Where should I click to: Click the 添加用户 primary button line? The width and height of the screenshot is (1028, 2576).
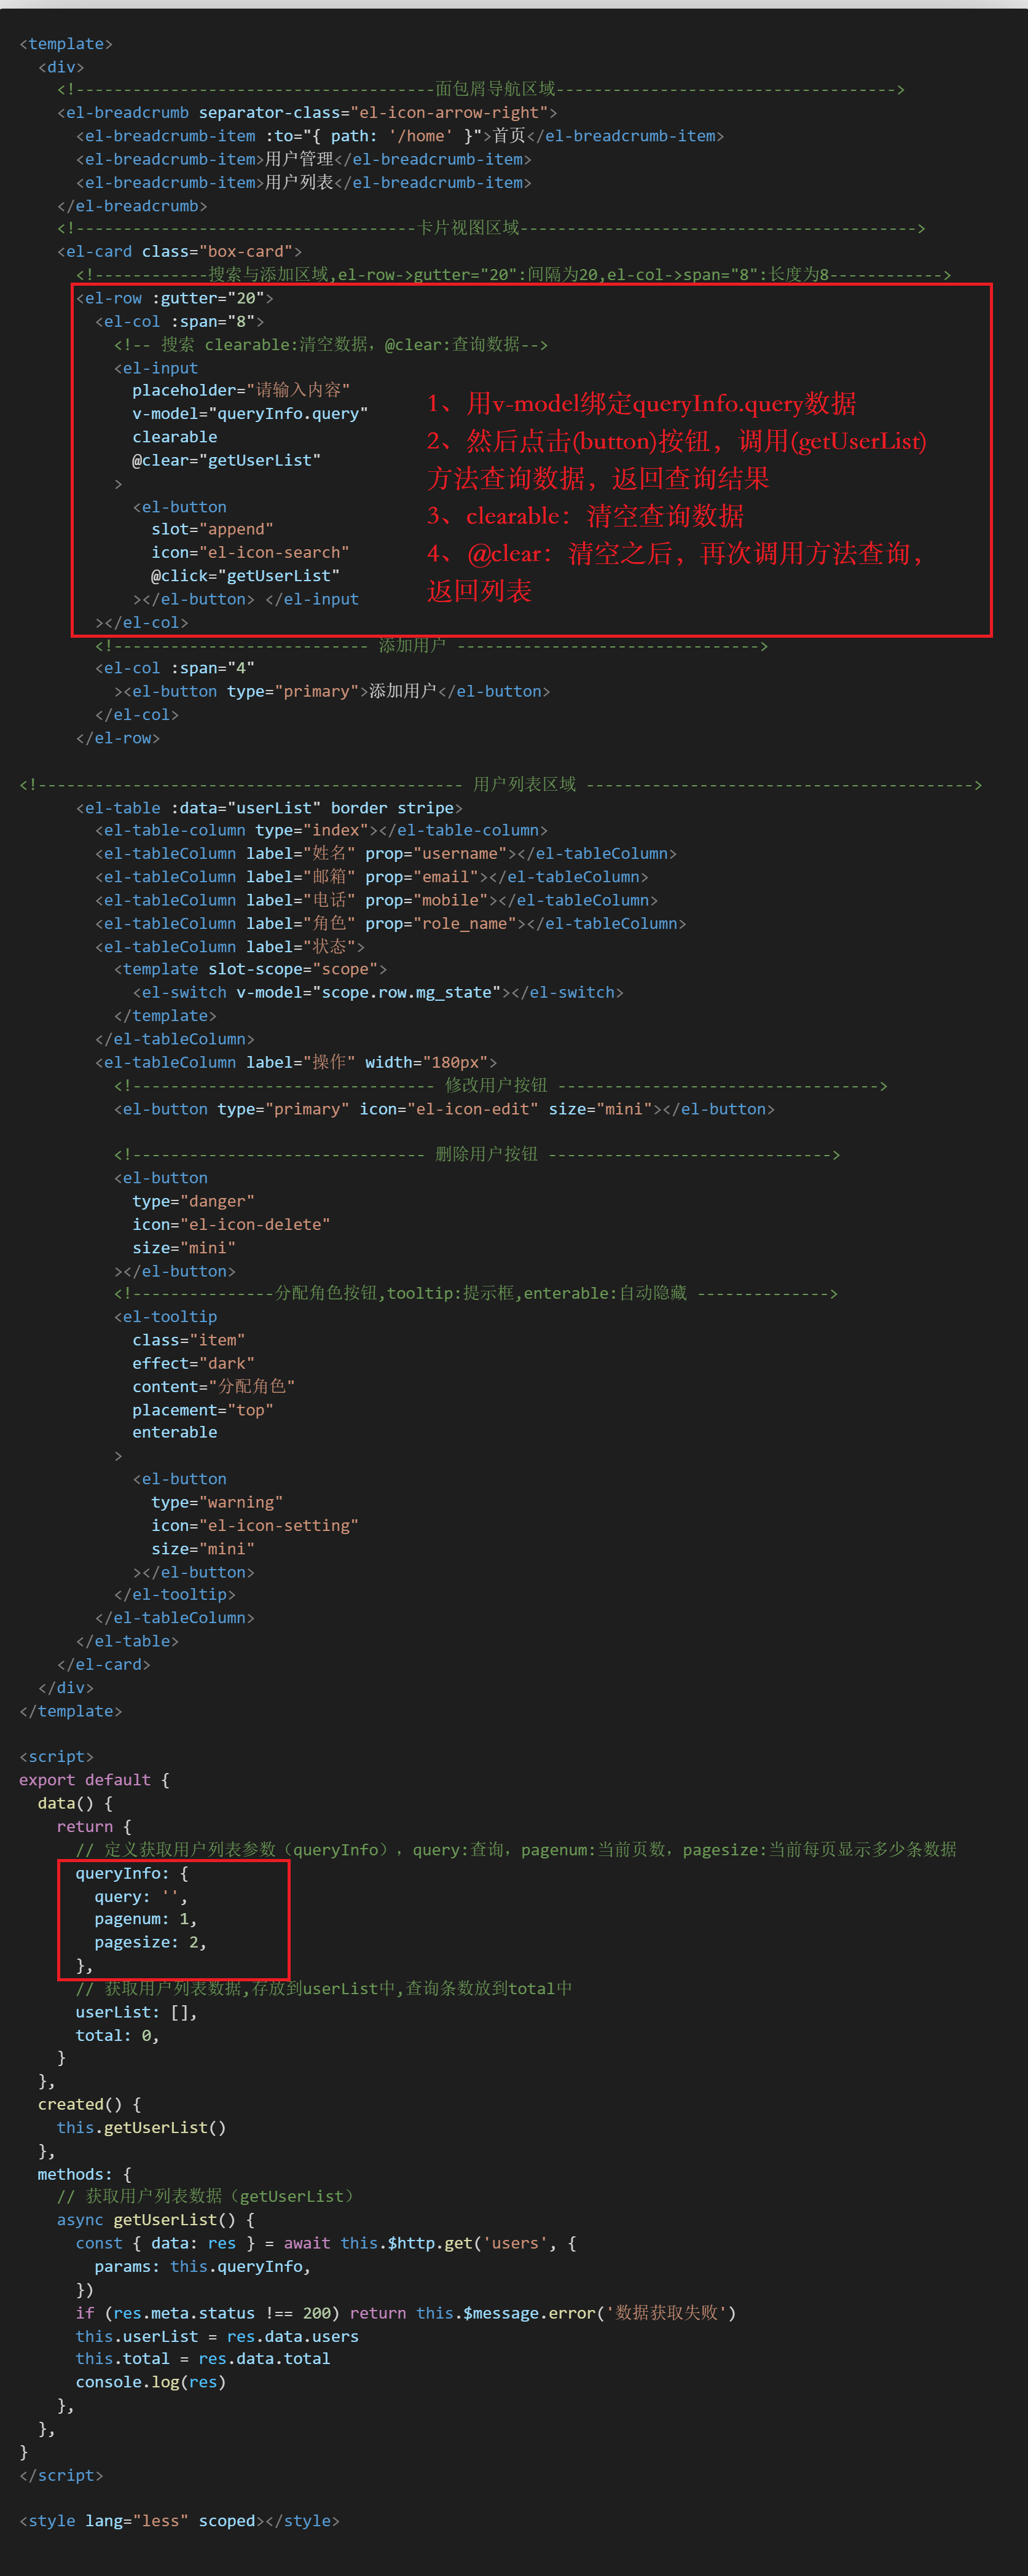332,692
